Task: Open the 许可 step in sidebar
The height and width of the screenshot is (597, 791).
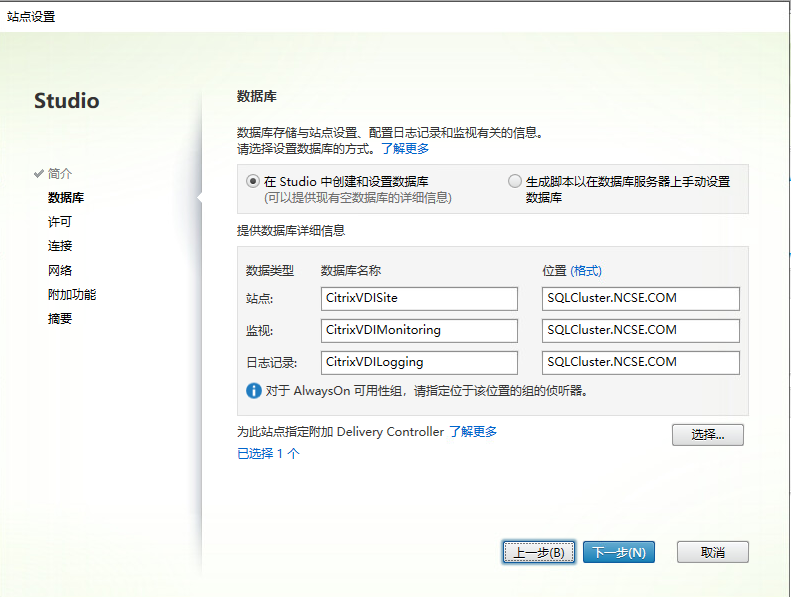Action: pos(60,222)
